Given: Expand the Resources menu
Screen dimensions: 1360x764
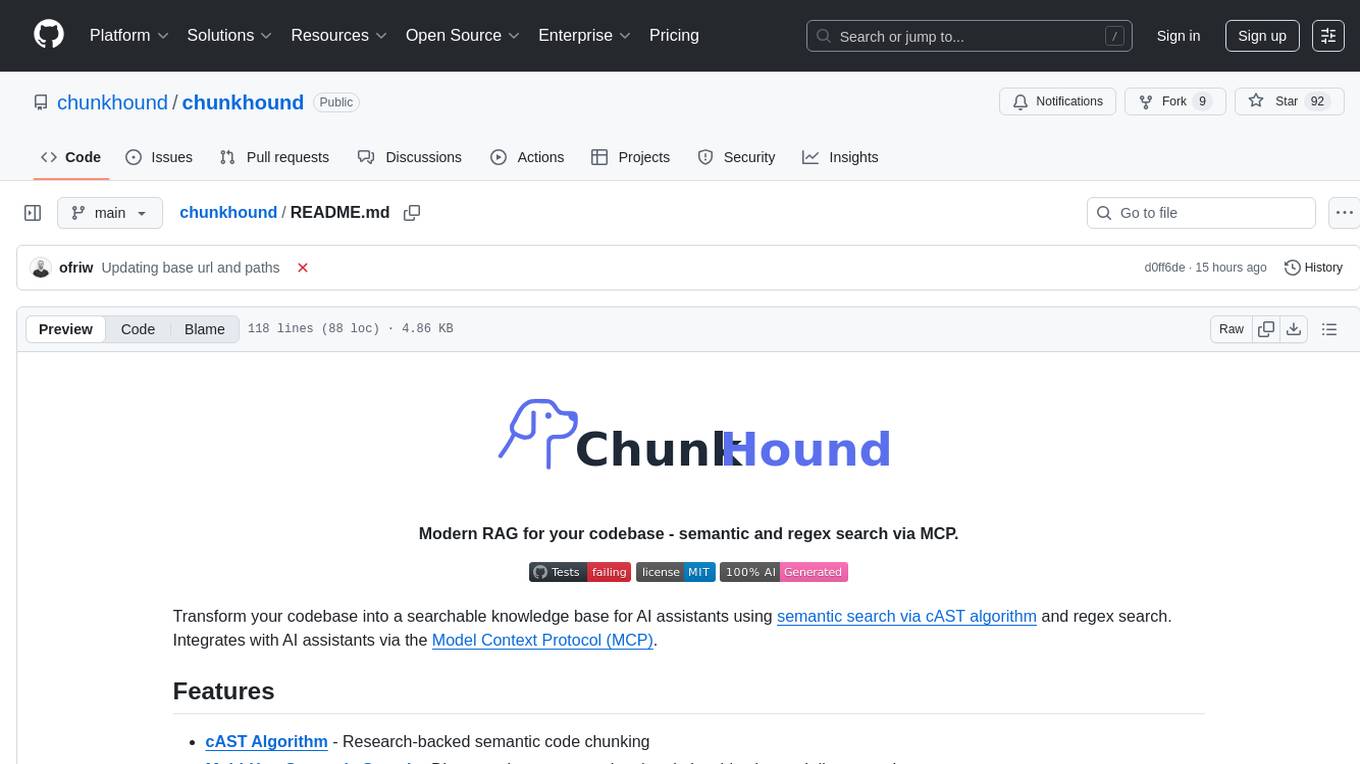Looking at the screenshot, I should pyautogui.click(x=339, y=35).
